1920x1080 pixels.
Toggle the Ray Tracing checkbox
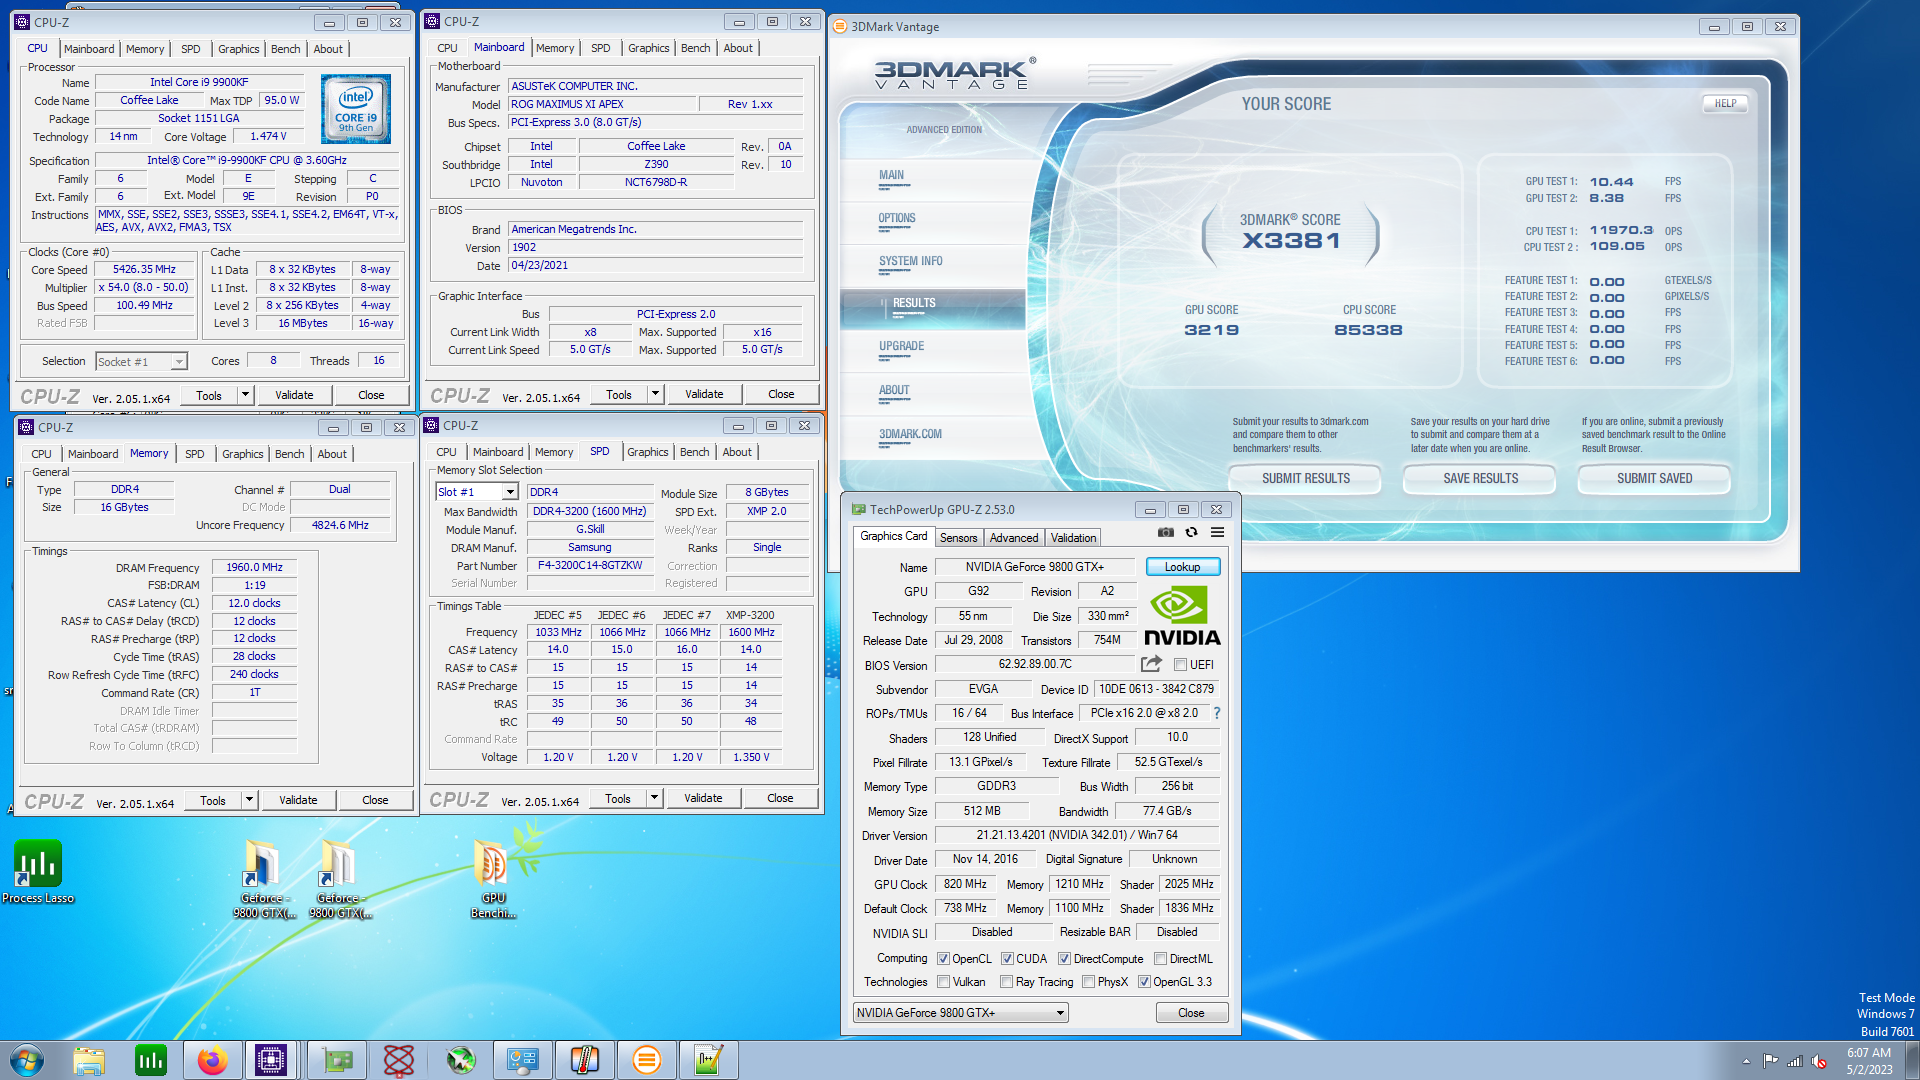(1007, 982)
